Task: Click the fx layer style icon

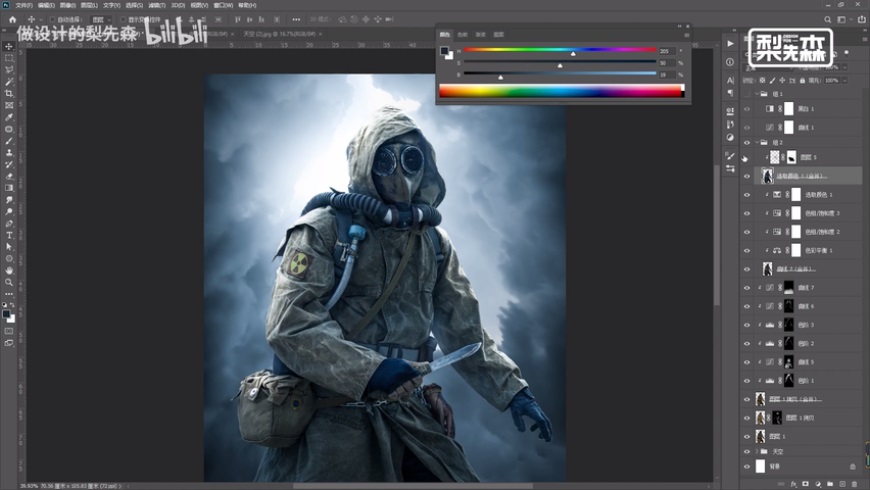Action: point(793,484)
